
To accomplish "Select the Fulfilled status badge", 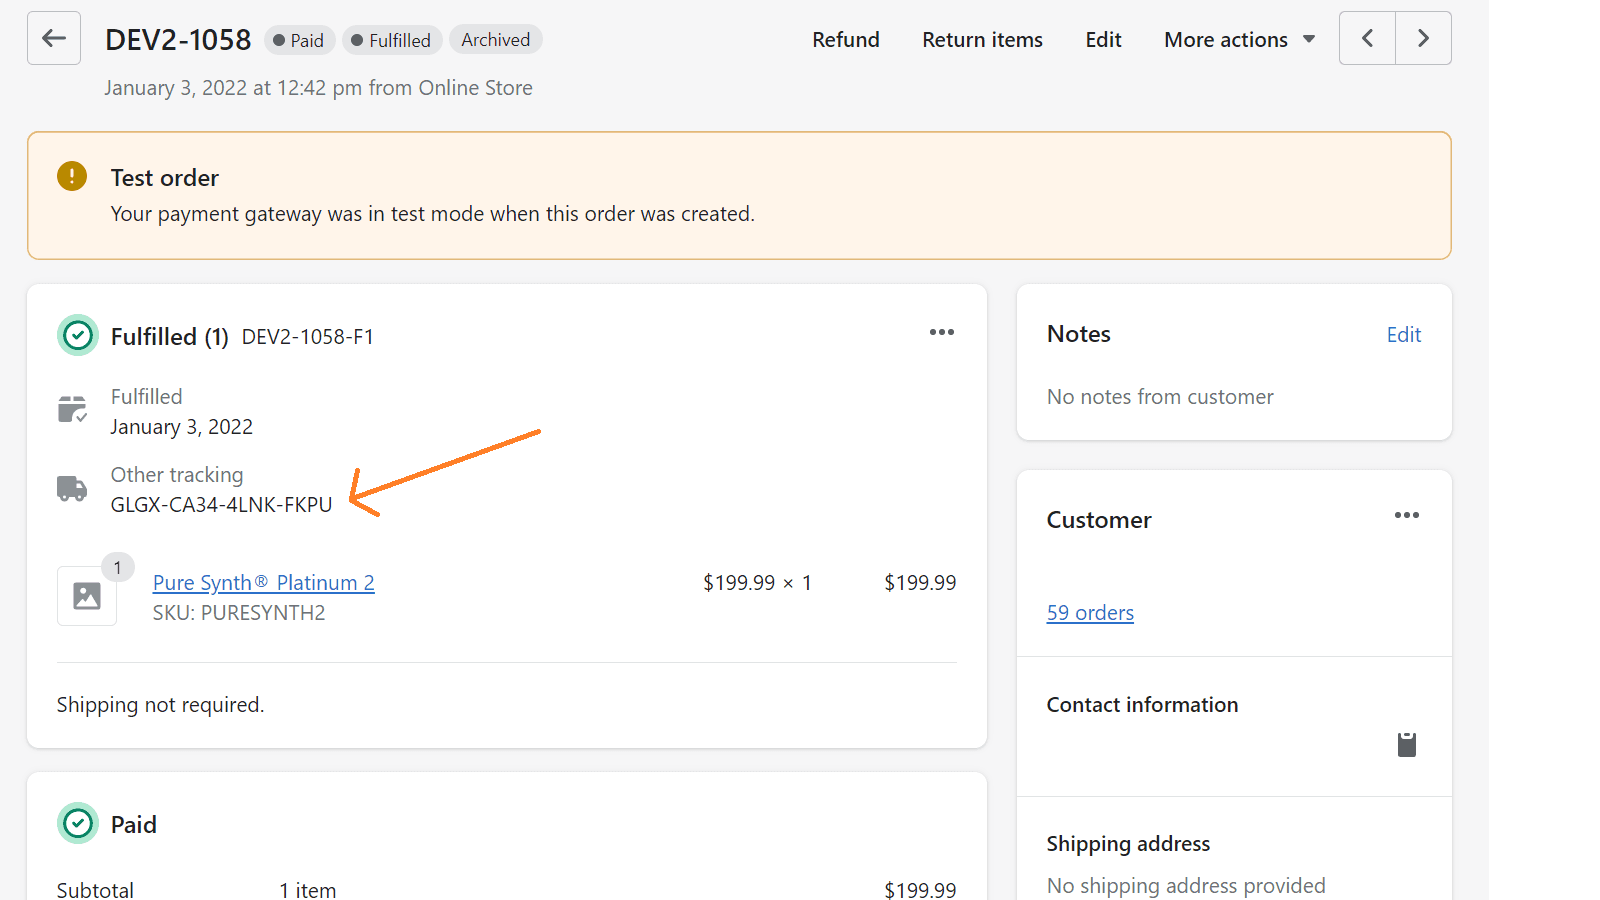I will coord(392,40).
